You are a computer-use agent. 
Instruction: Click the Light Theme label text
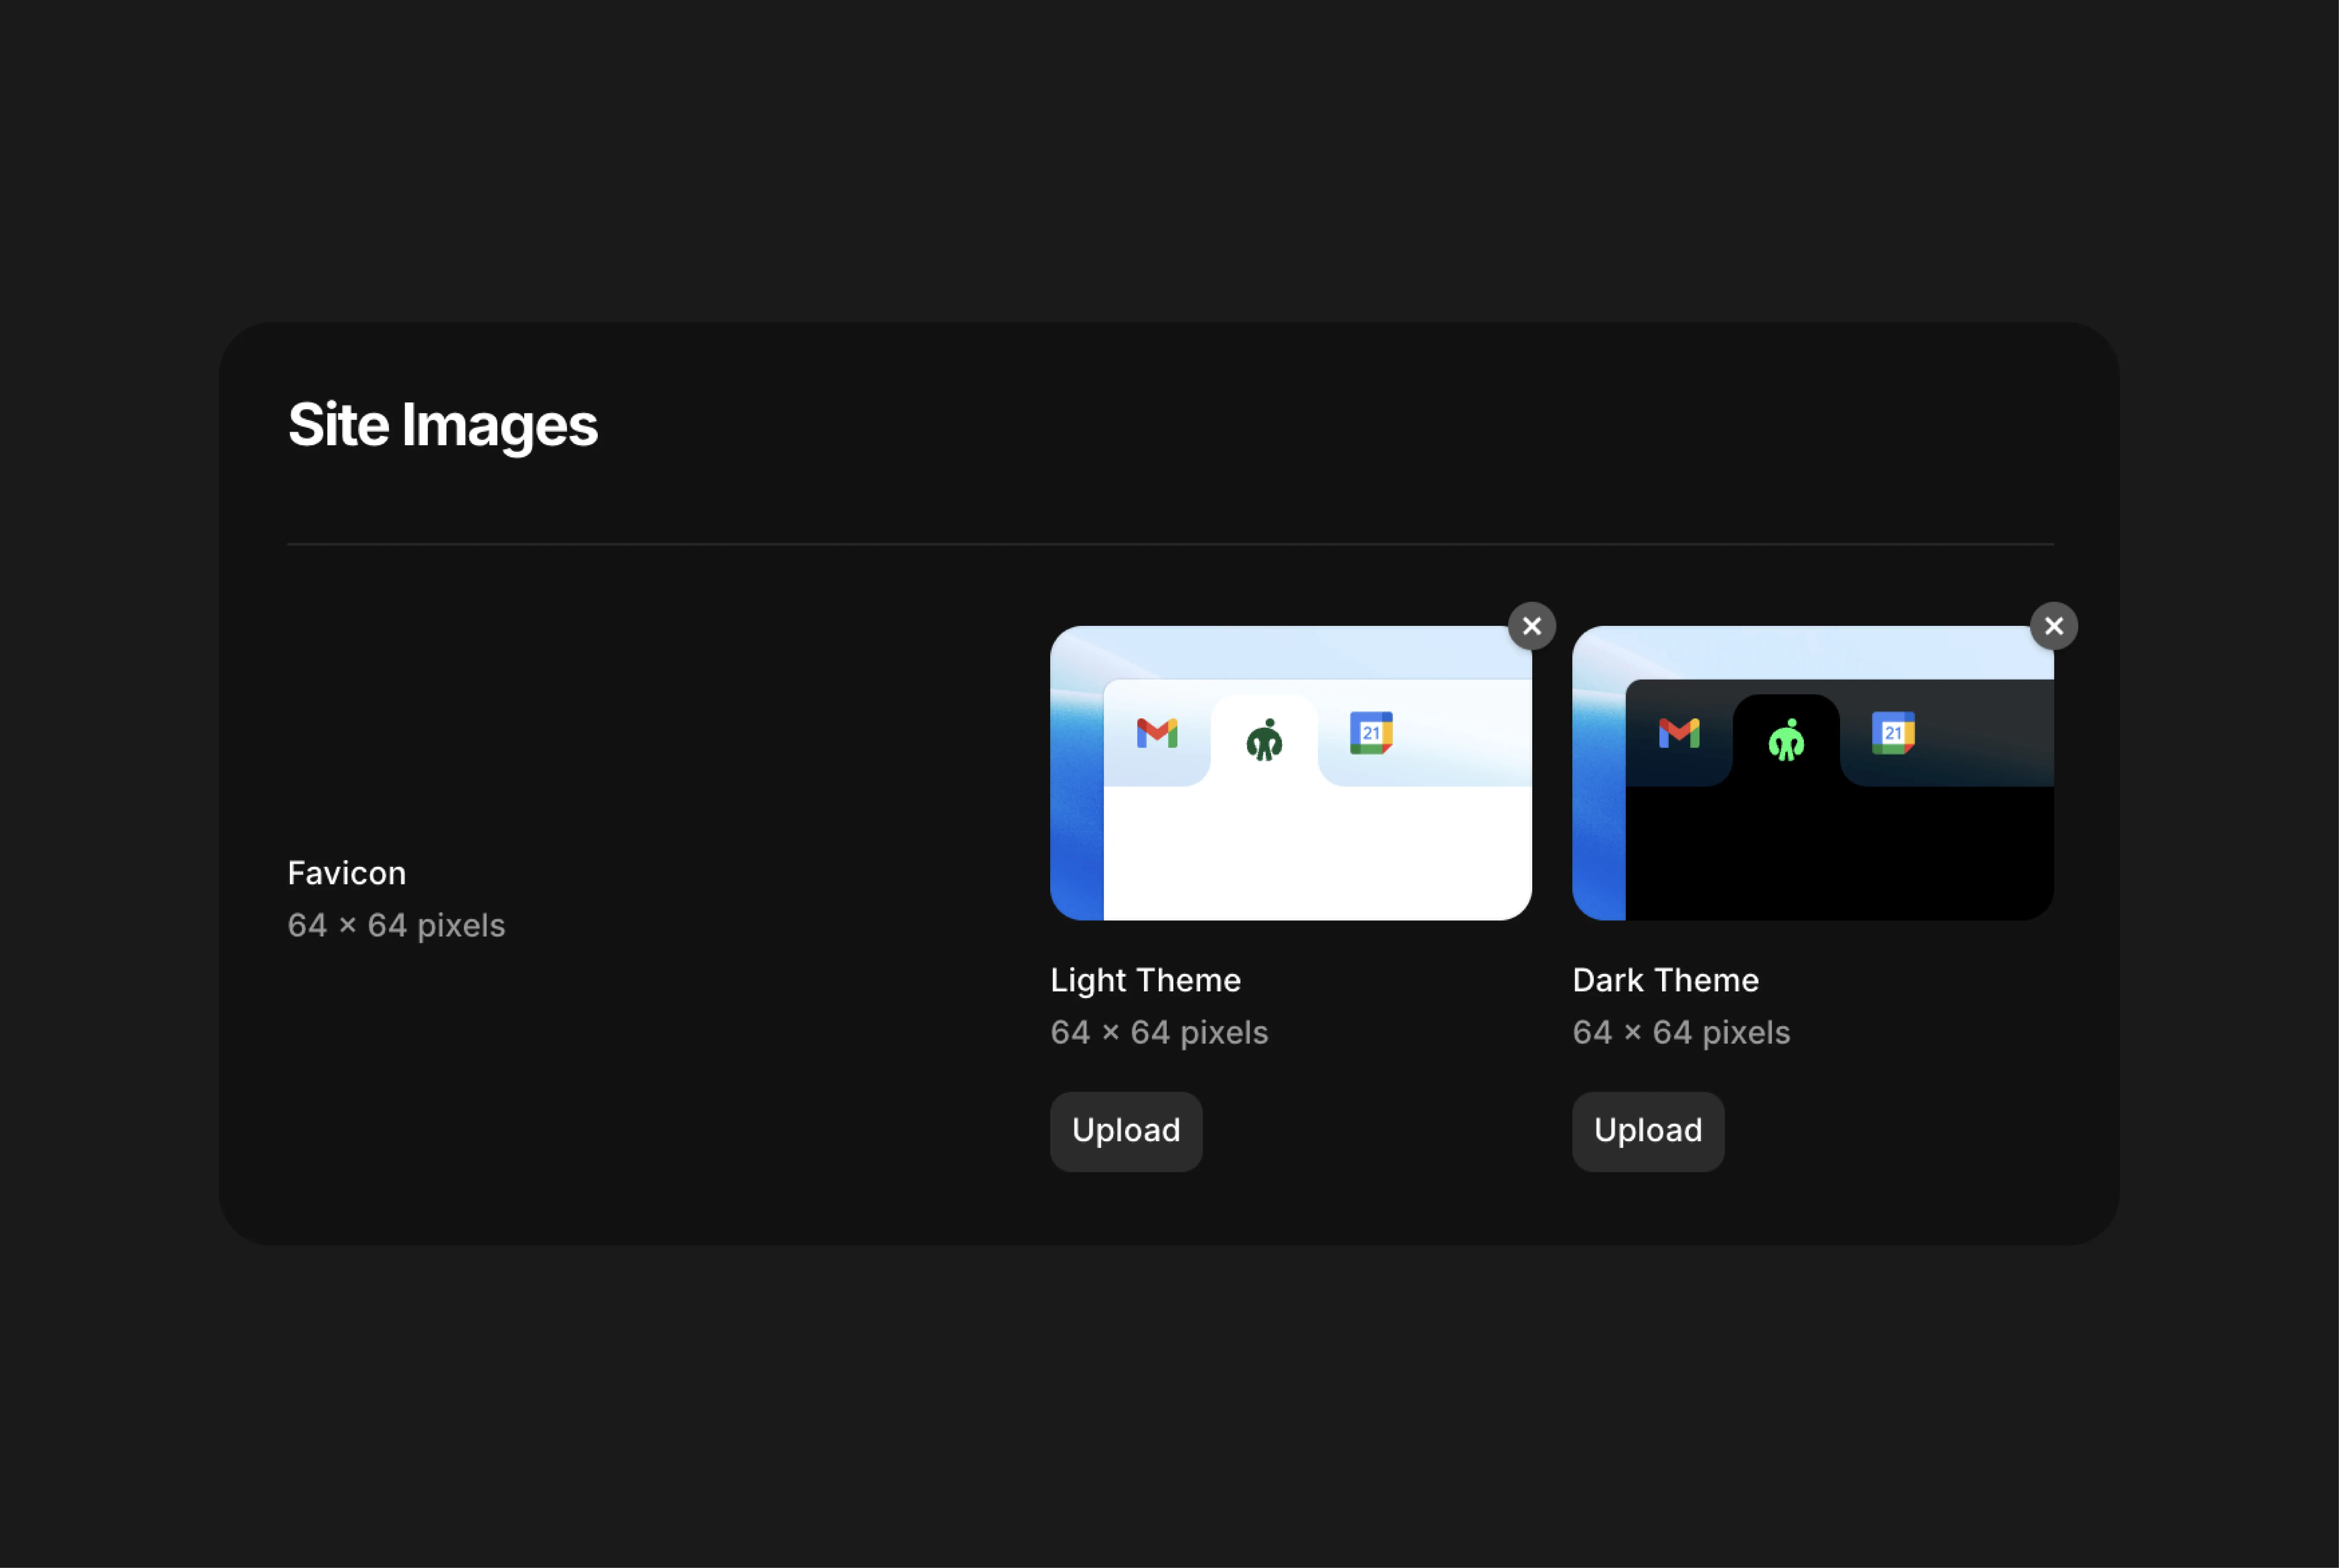1145,980
